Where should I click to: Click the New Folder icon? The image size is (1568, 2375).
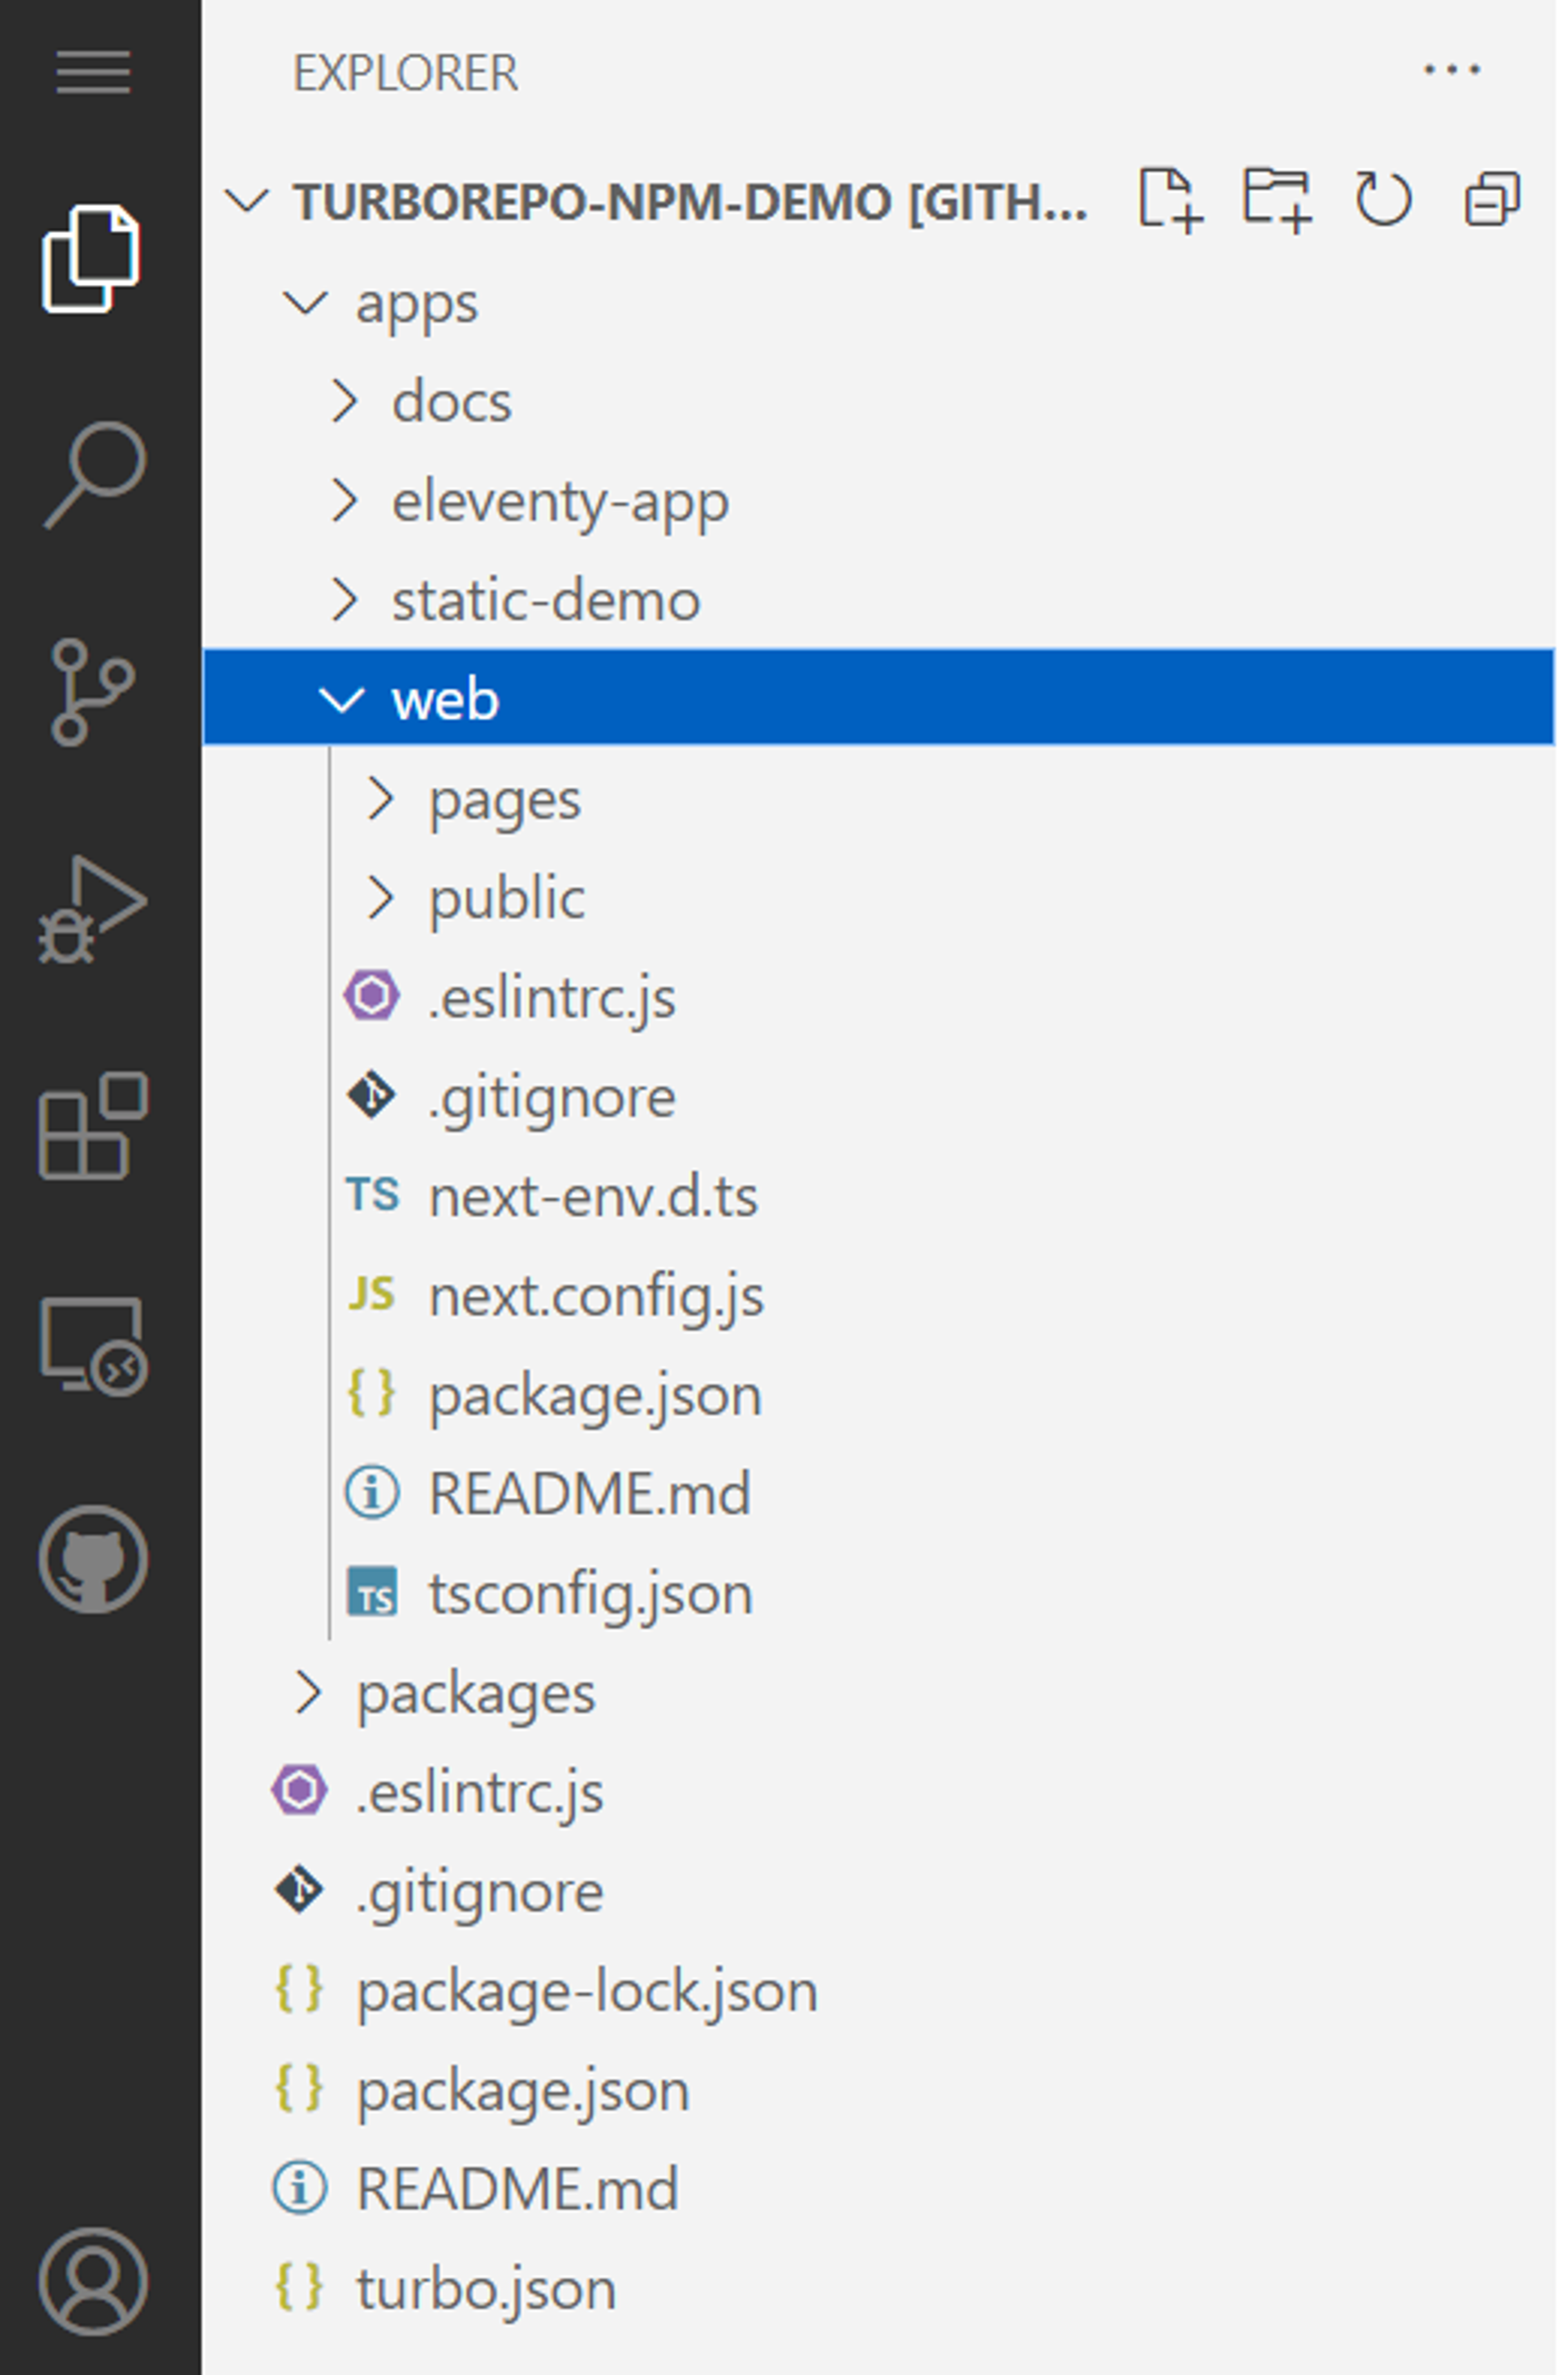point(1277,200)
